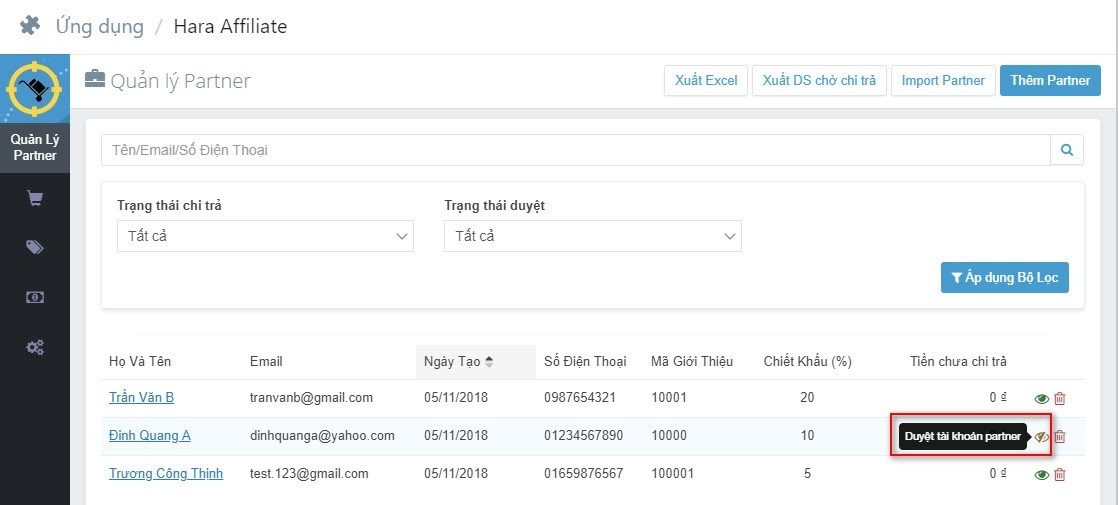Approve Đinh Quang A with crossed eye icon
This screenshot has width=1118, height=505.
[1041, 436]
